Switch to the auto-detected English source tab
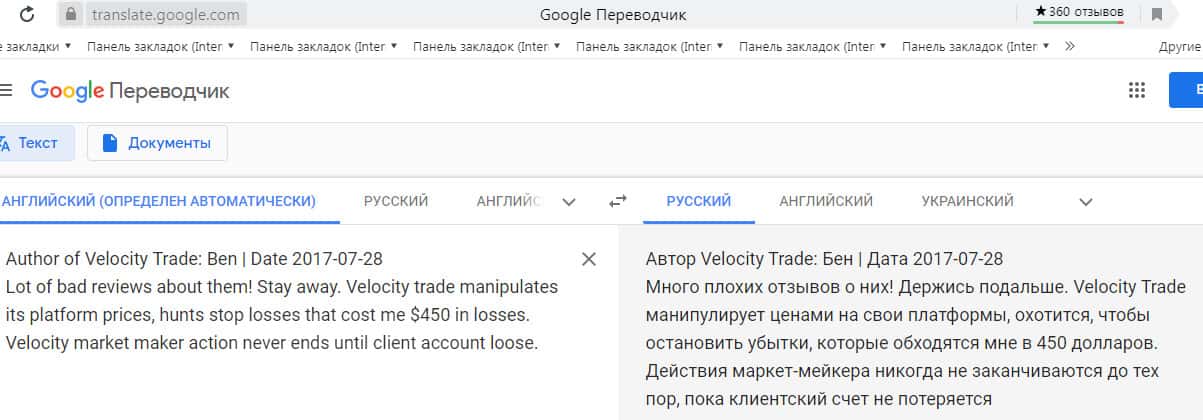 pyautogui.click(x=160, y=201)
